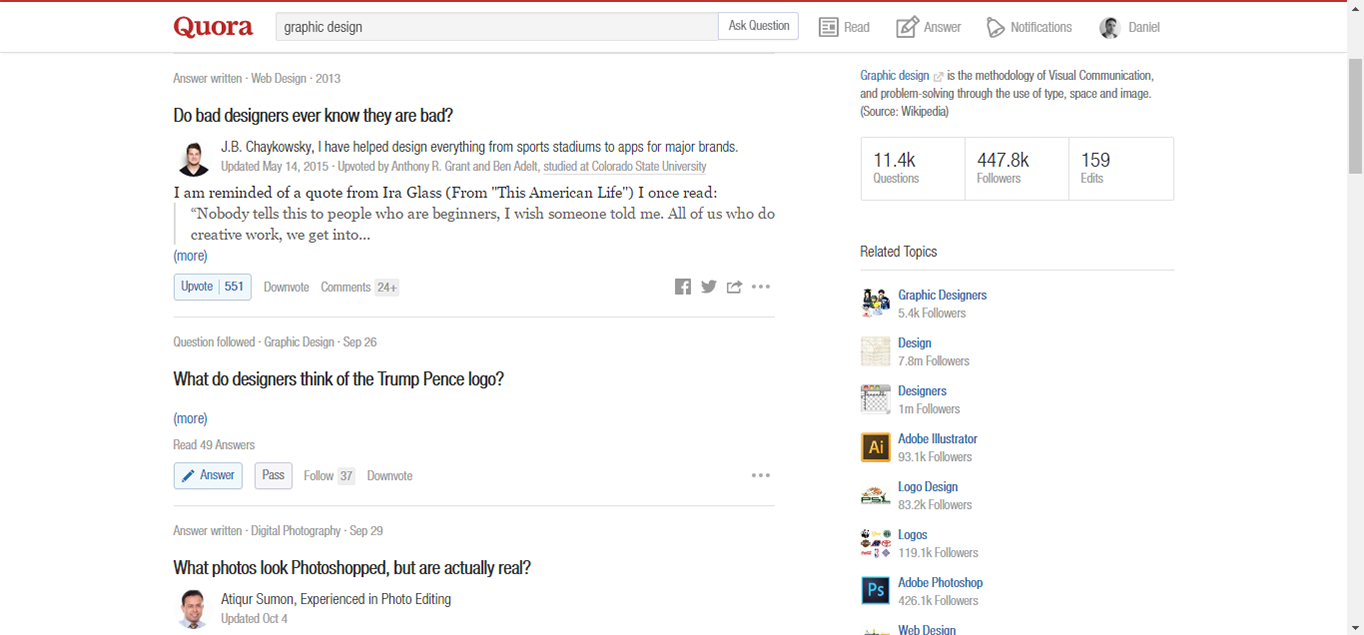Viewport: 1364px width, 635px height.
Task: Open Logo Design topic icon
Action: 876,495
